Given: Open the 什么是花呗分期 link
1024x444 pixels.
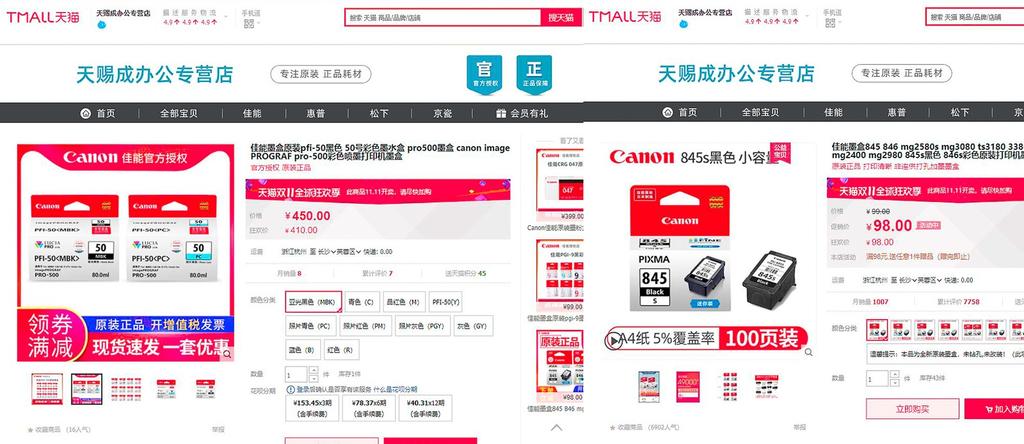Looking at the screenshot, I should pyautogui.click(x=395, y=389).
